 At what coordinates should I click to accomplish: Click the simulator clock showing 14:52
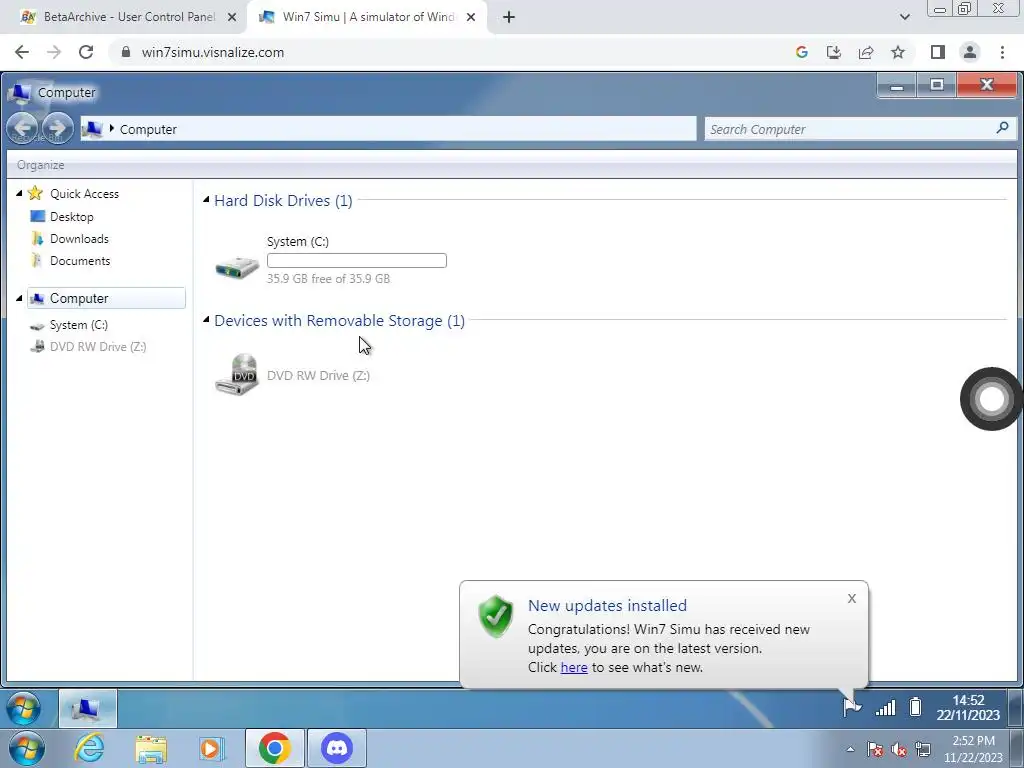968,707
